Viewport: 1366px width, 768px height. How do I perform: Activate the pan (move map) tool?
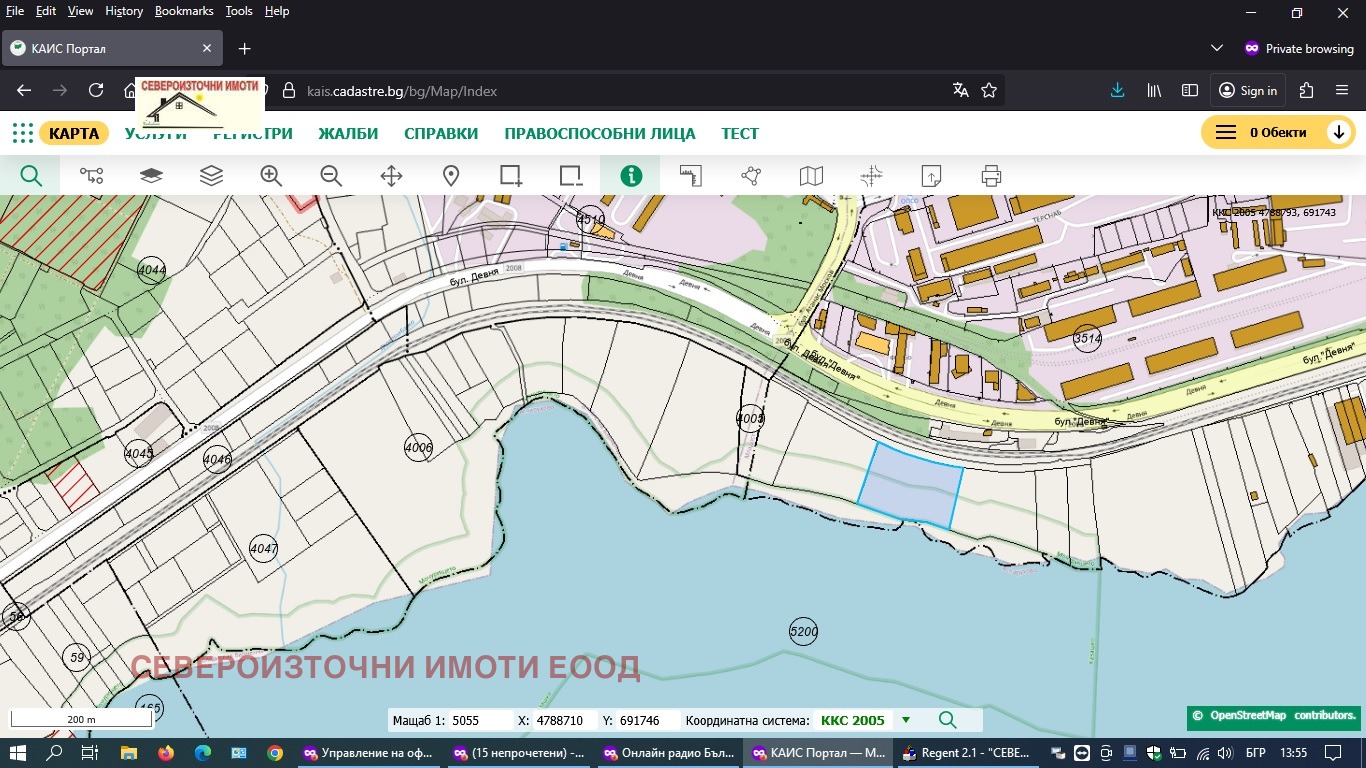pos(390,175)
